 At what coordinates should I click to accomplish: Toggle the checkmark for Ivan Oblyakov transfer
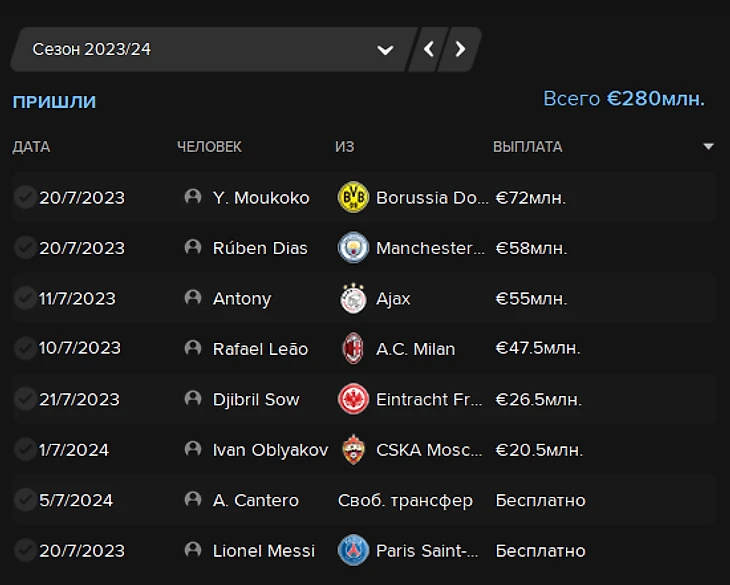(25, 450)
